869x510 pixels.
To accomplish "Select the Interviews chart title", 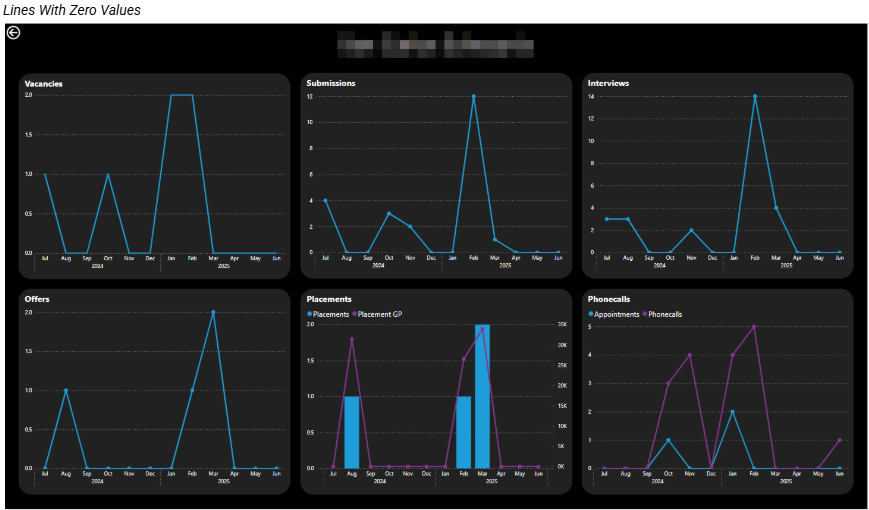I will click(x=609, y=83).
